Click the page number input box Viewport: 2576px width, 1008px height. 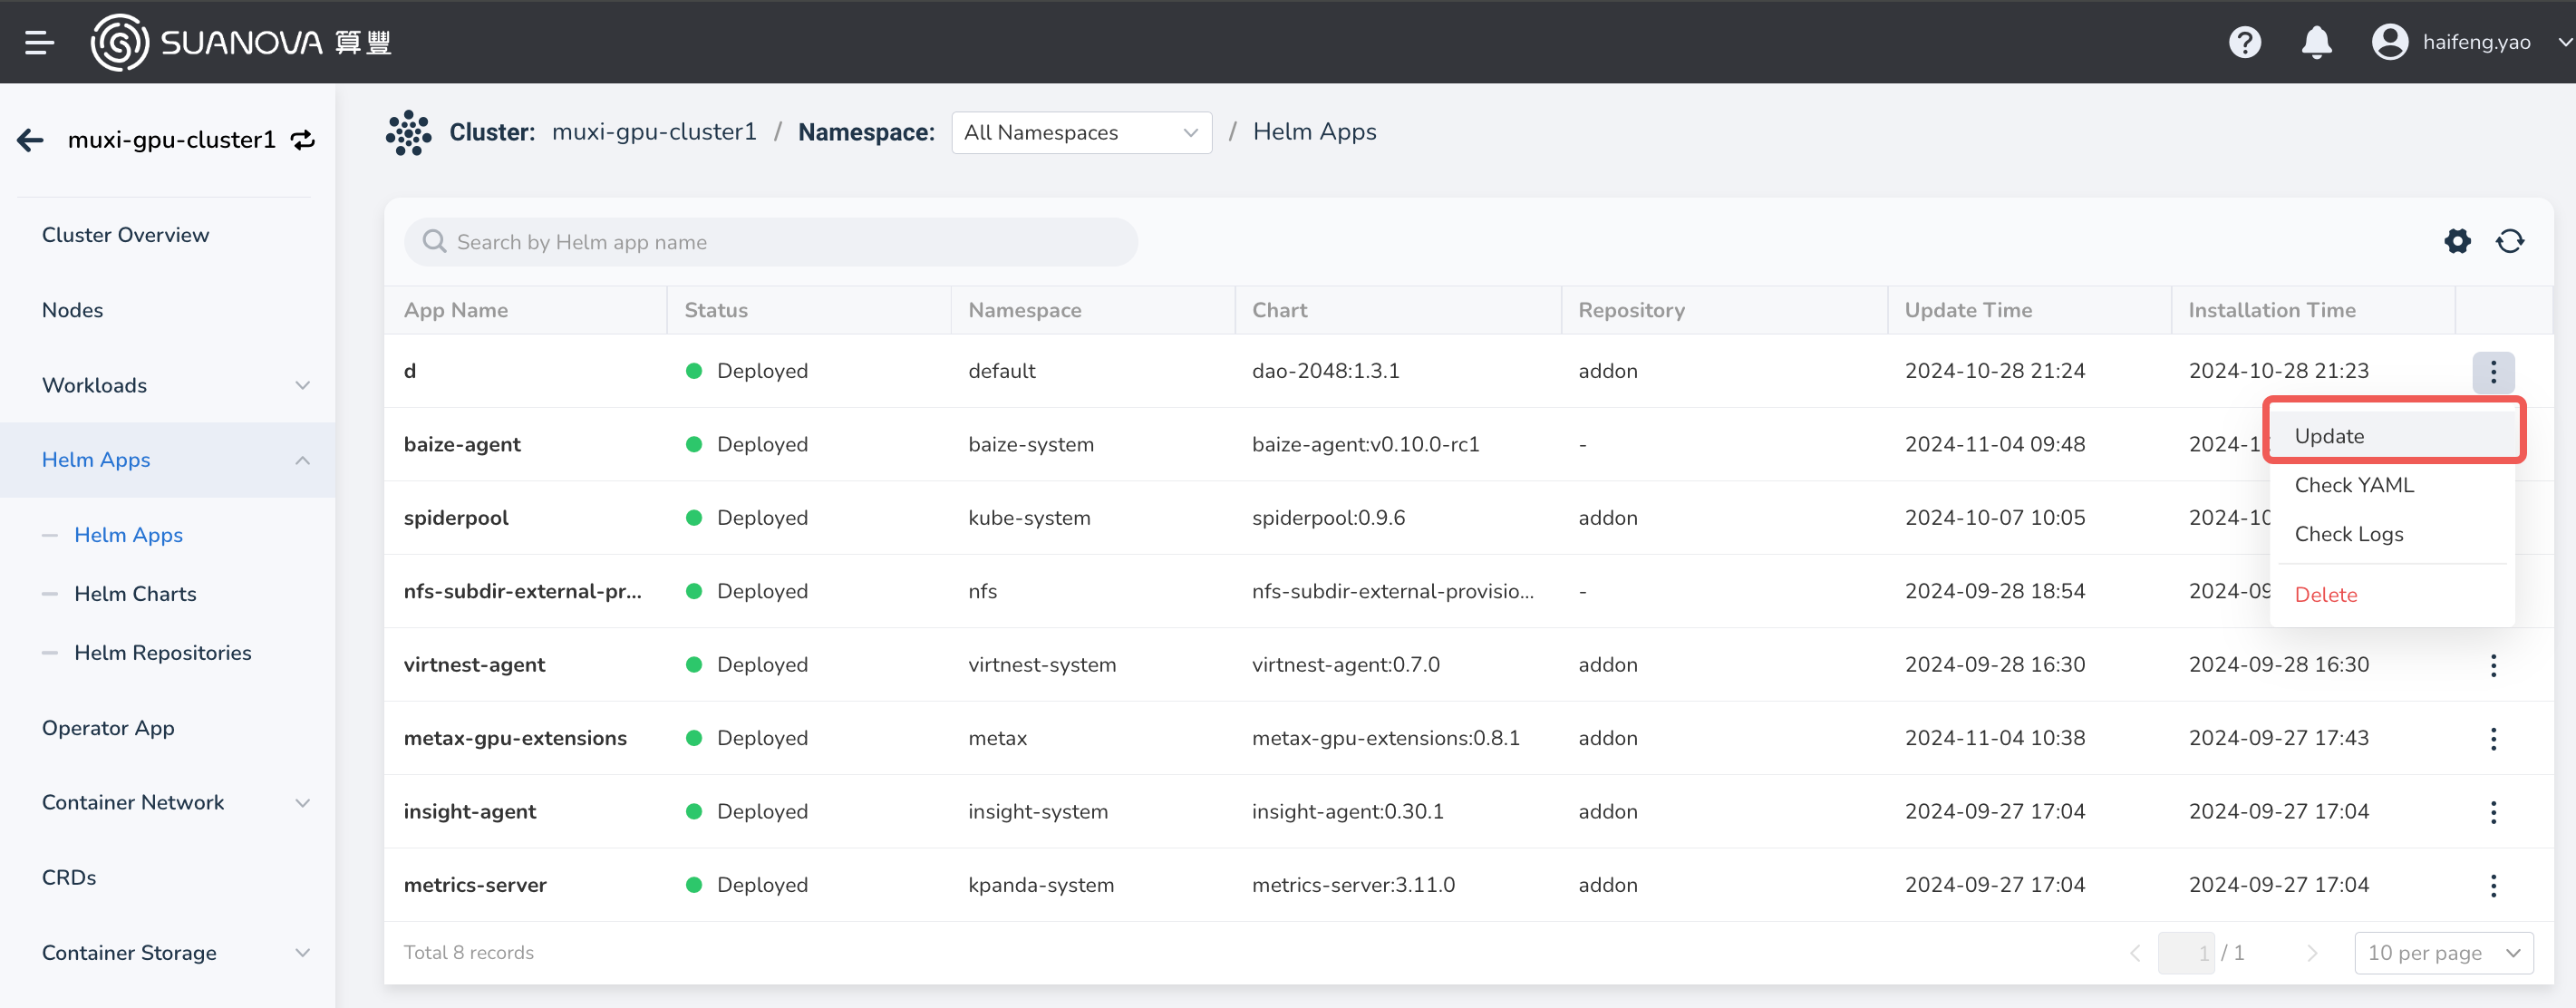(2187, 953)
